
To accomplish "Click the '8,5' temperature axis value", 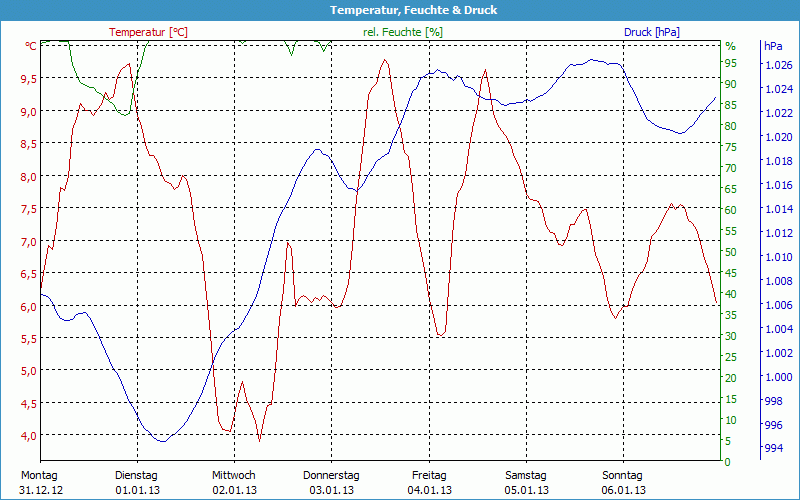I will (x=28, y=144).
